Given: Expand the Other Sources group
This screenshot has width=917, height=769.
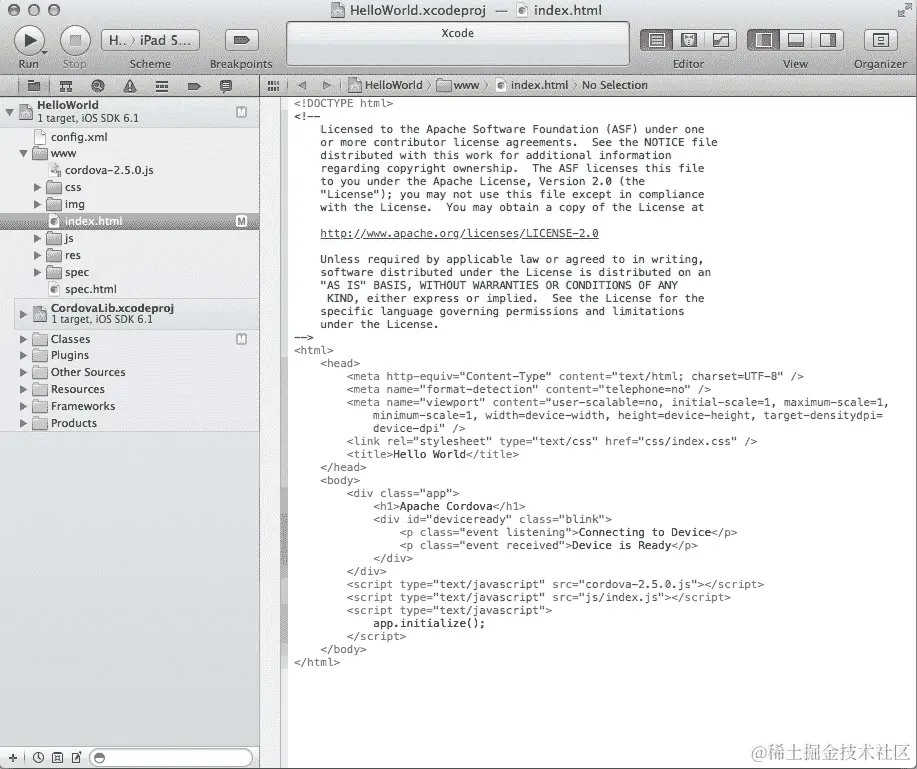Looking at the screenshot, I should 23,373.
